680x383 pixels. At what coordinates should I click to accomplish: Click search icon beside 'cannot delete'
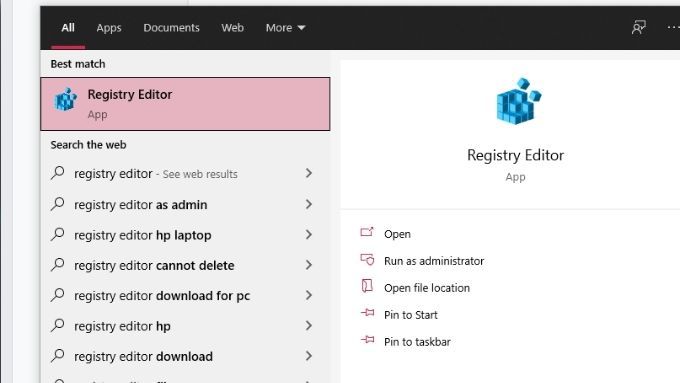(57, 265)
